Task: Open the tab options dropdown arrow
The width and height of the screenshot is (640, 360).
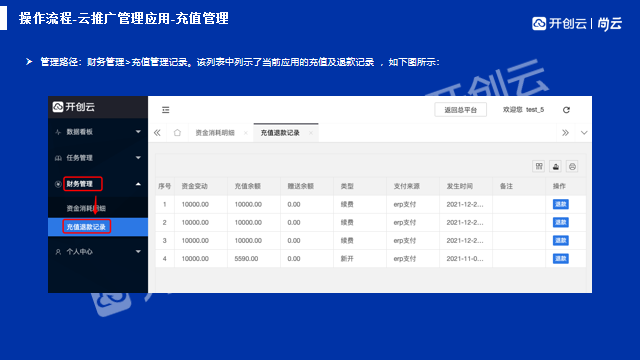Action: (x=584, y=133)
